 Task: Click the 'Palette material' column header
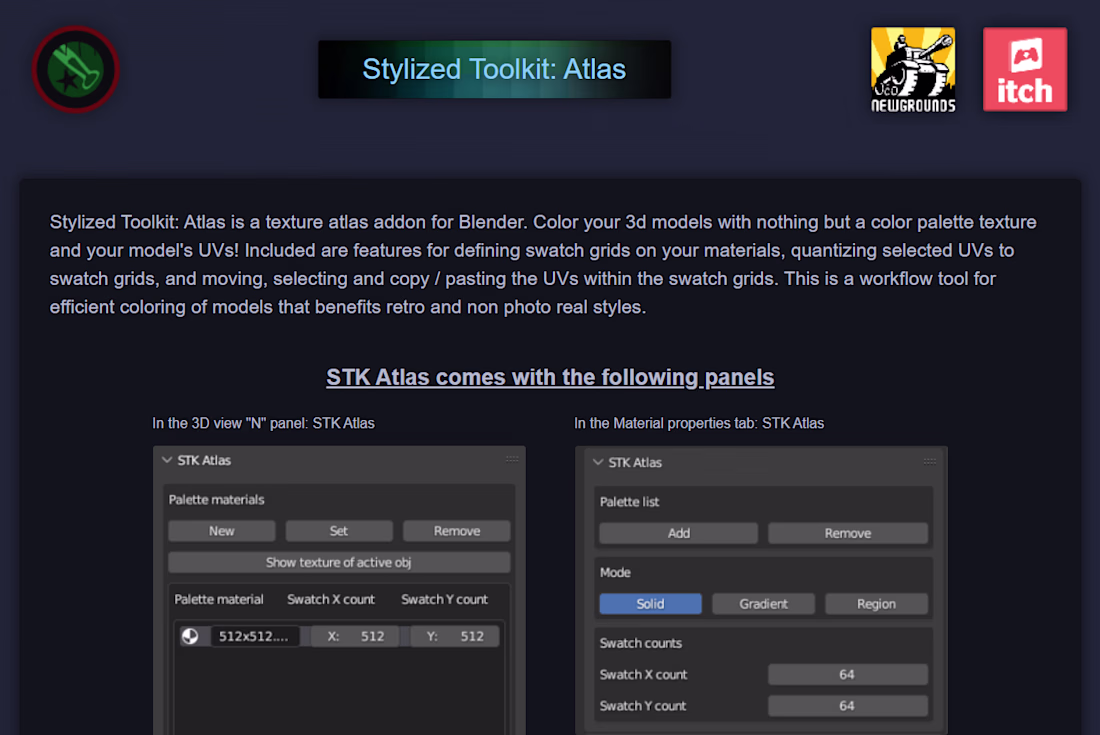[219, 600]
